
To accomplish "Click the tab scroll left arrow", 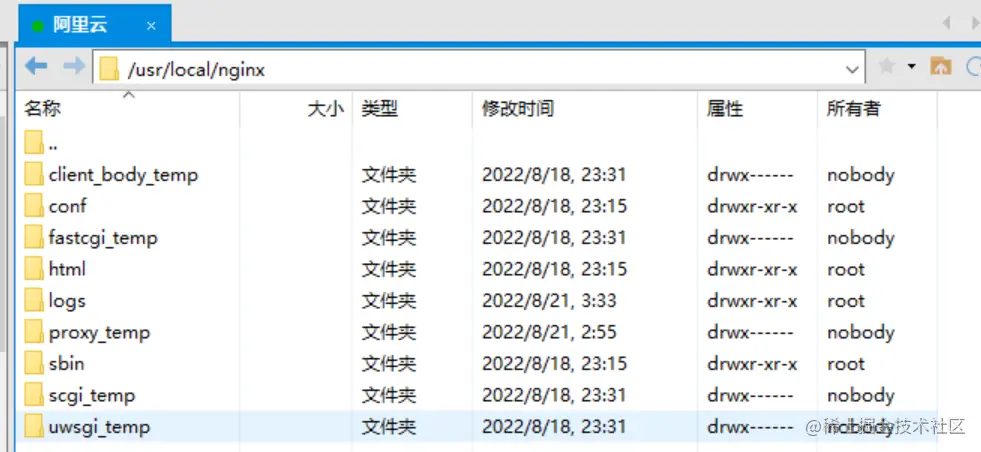I will pos(947,23).
